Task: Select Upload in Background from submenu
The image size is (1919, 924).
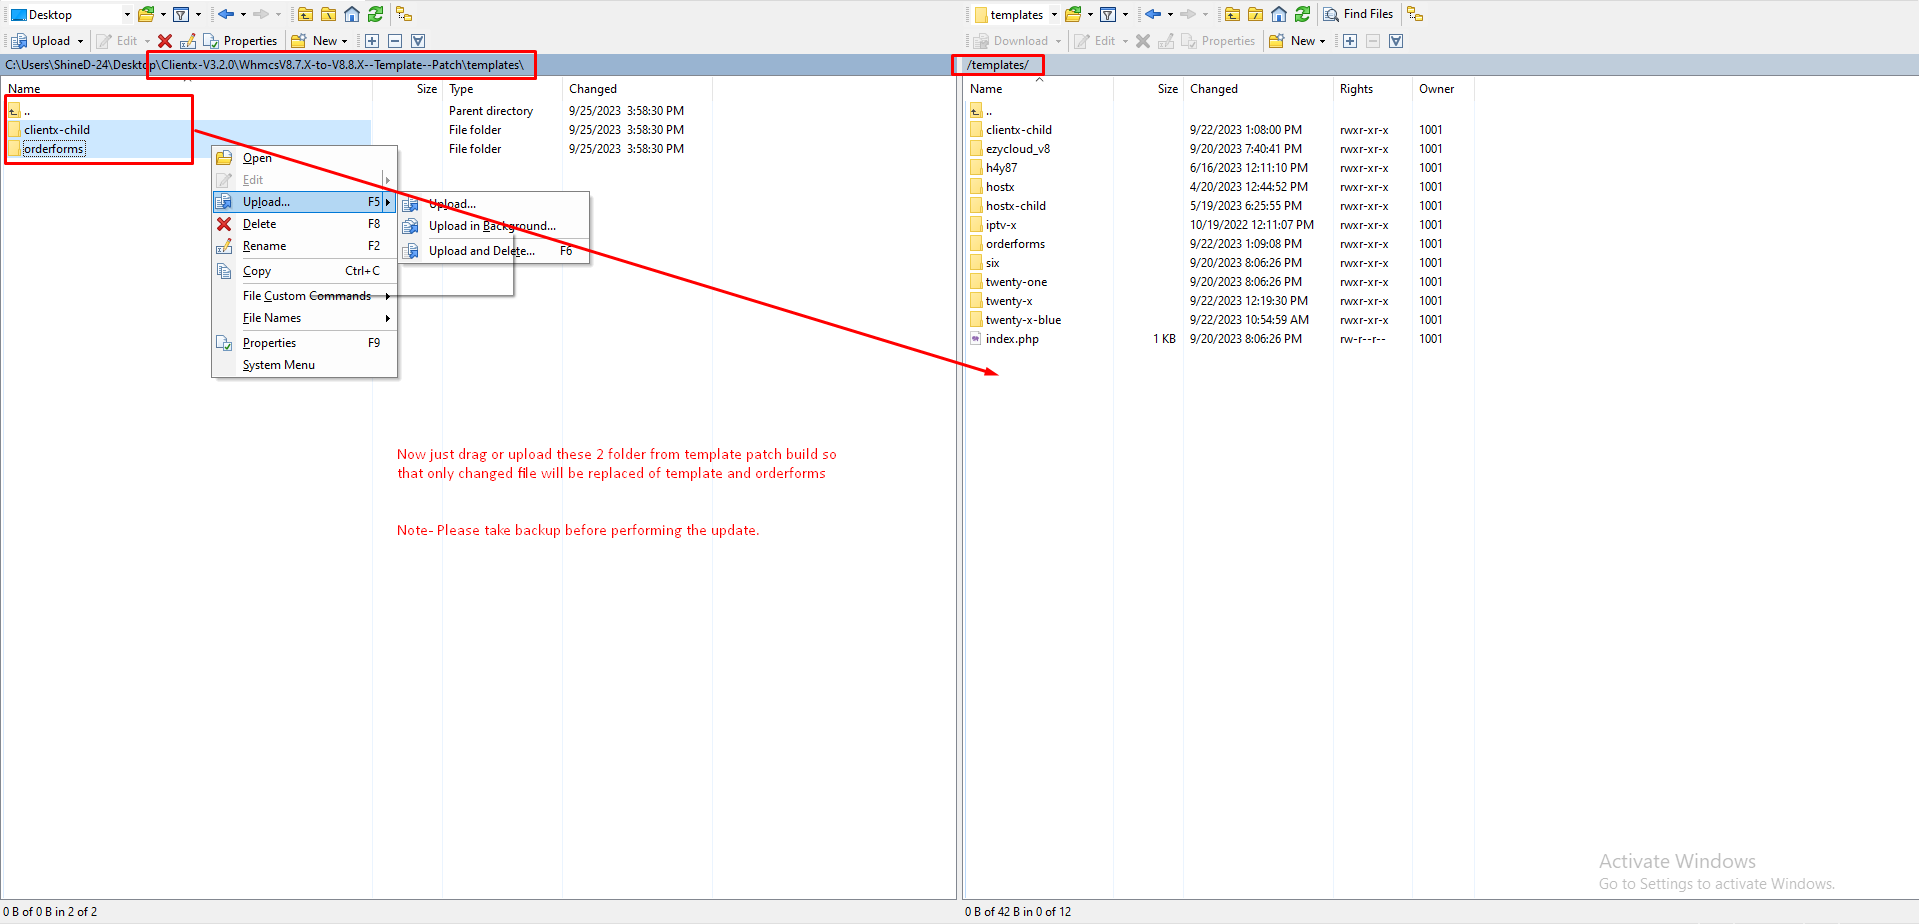Action: pyautogui.click(x=491, y=226)
